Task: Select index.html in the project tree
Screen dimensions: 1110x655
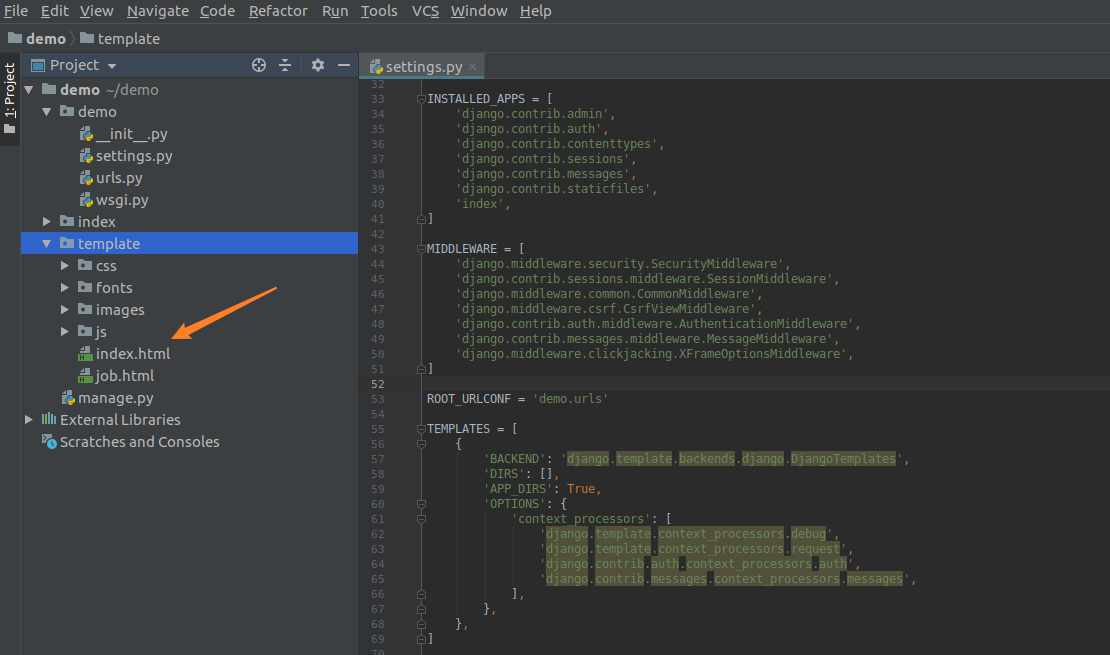Action: pyautogui.click(x=132, y=353)
